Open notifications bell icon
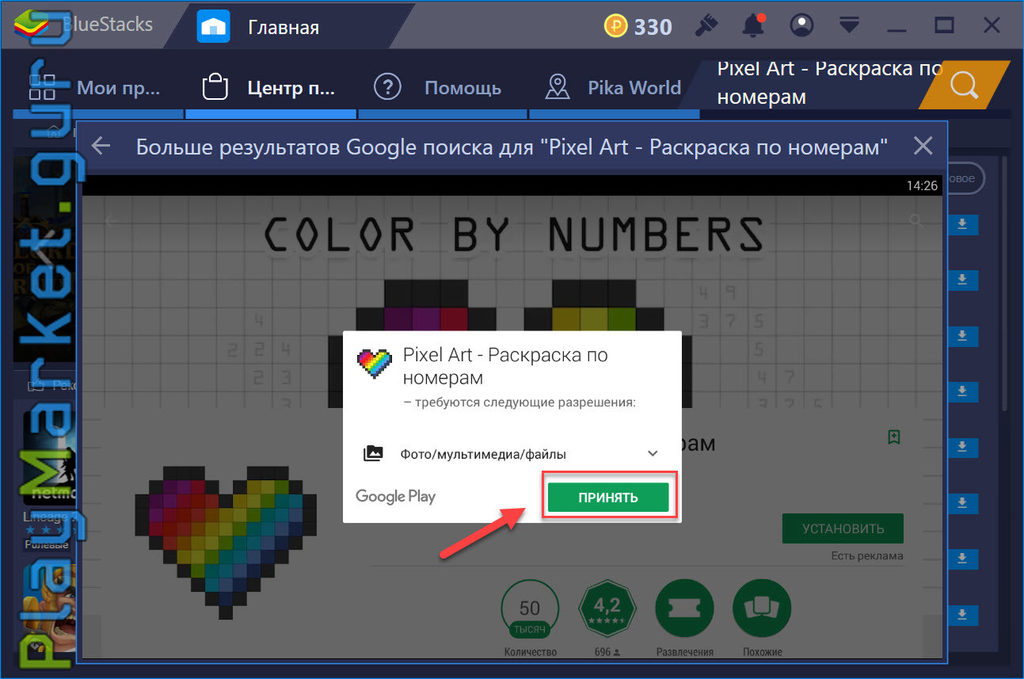The image size is (1024, 679). click(754, 26)
